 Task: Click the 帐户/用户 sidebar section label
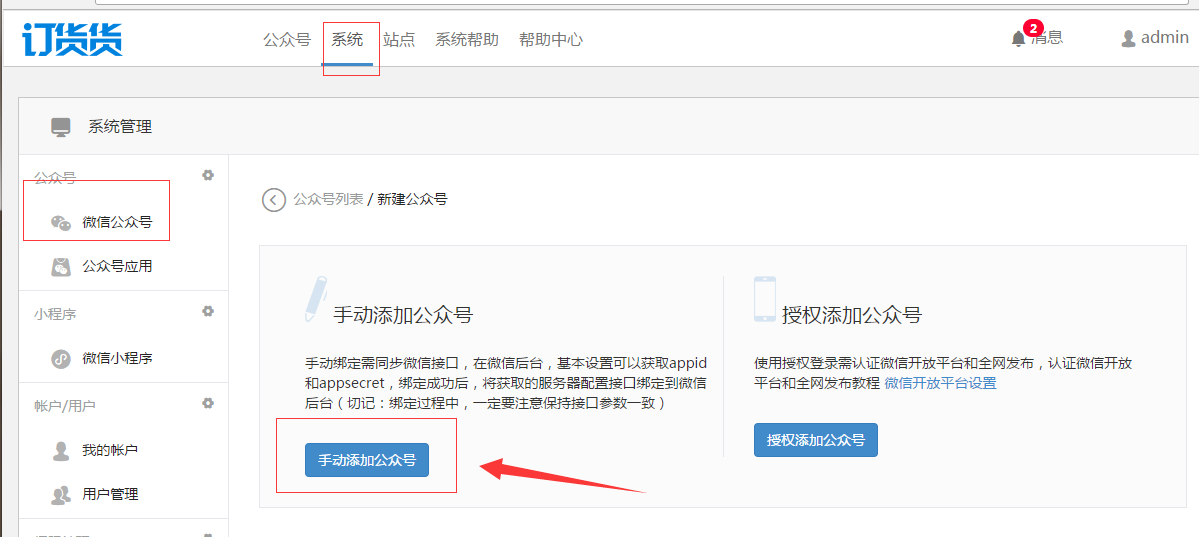point(64,405)
